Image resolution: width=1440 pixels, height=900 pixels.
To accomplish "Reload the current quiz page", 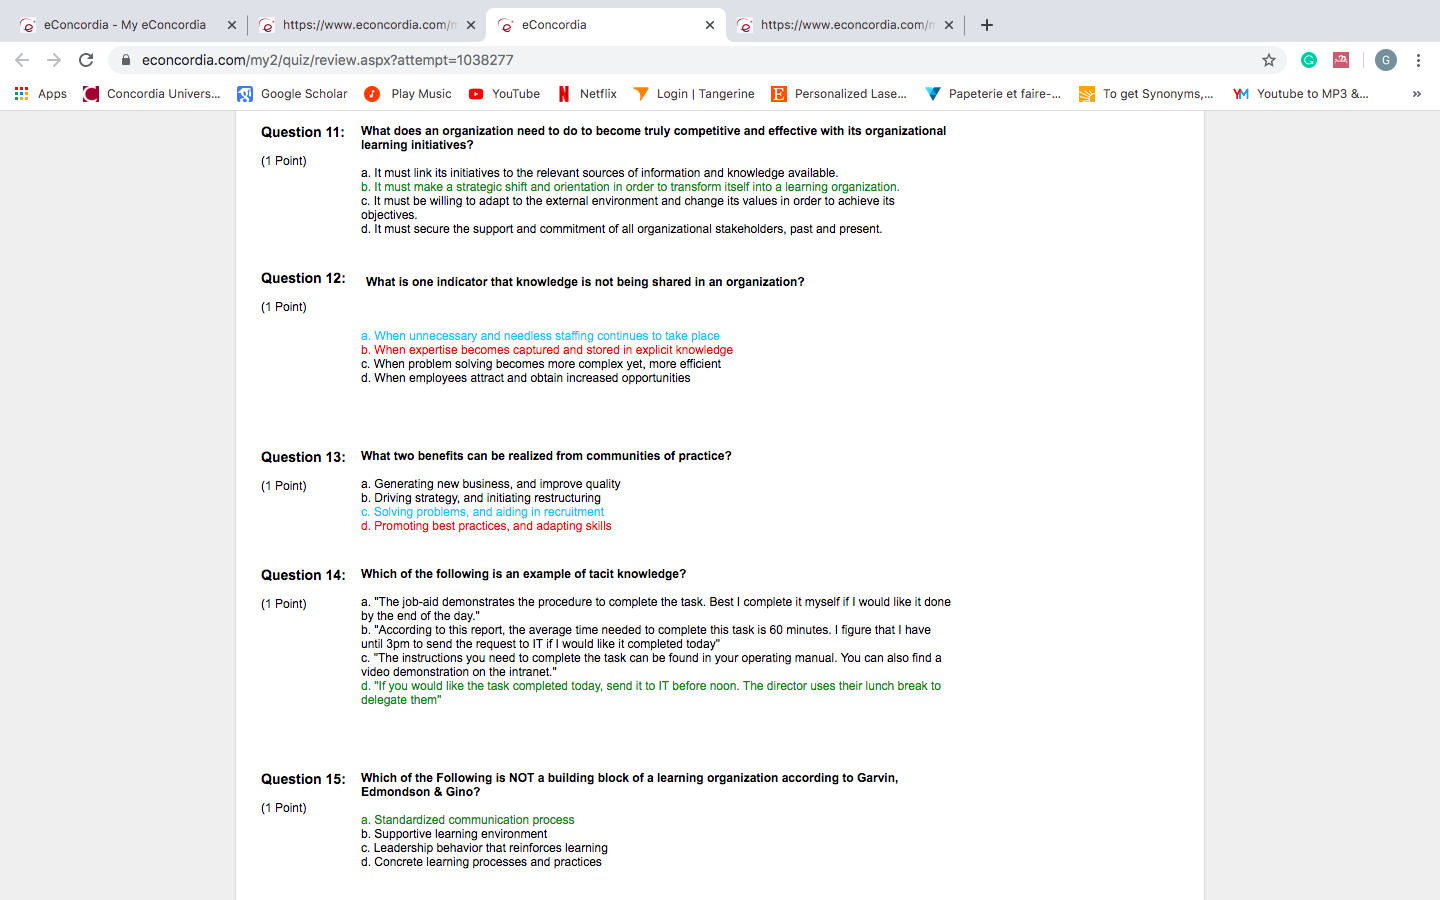I will click(x=86, y=60).
